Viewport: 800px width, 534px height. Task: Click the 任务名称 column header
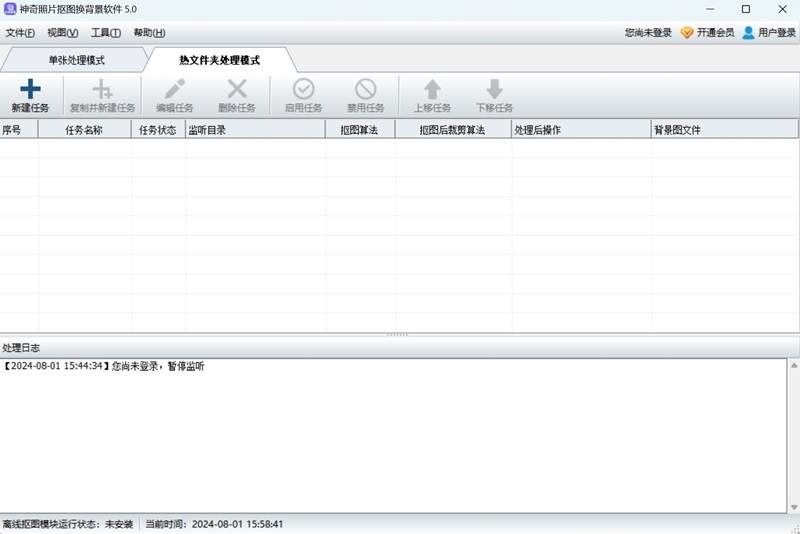[x=84, y=130]
